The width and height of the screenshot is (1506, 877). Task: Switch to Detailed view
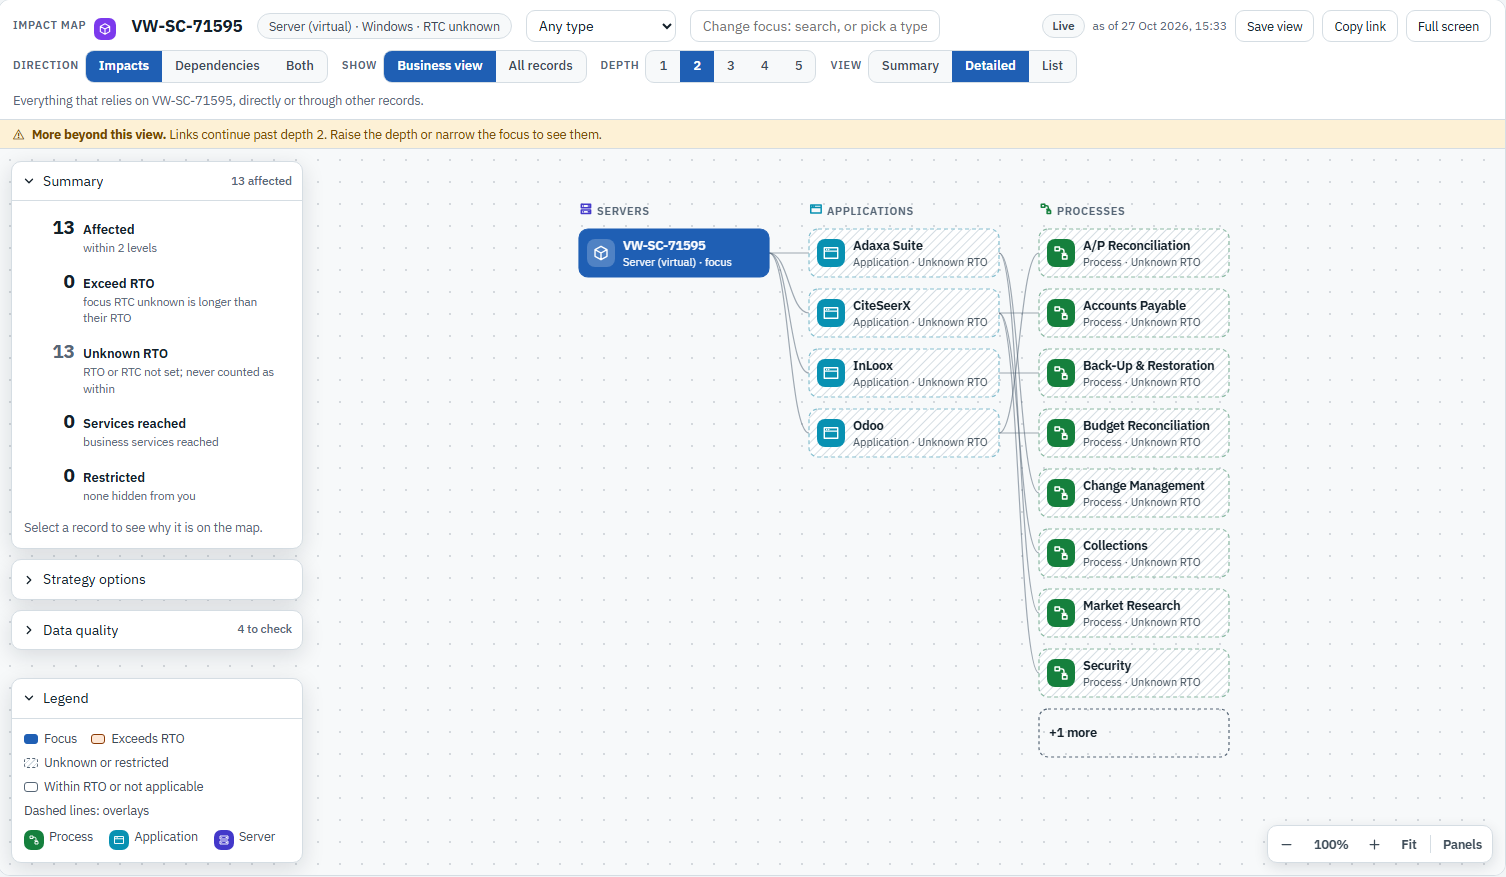point(990,66)
